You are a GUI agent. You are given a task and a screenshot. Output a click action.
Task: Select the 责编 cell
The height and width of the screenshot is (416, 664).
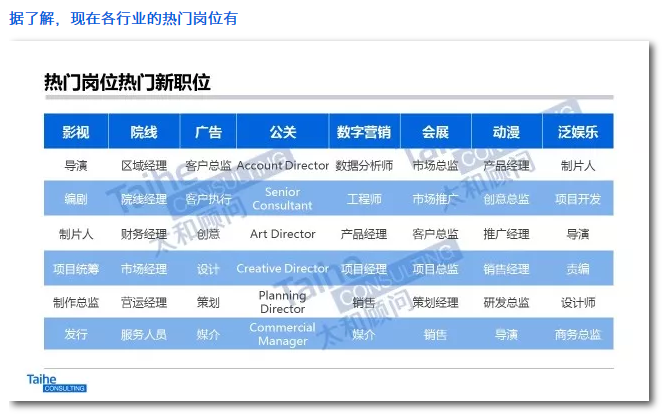[x=578, y=269]
